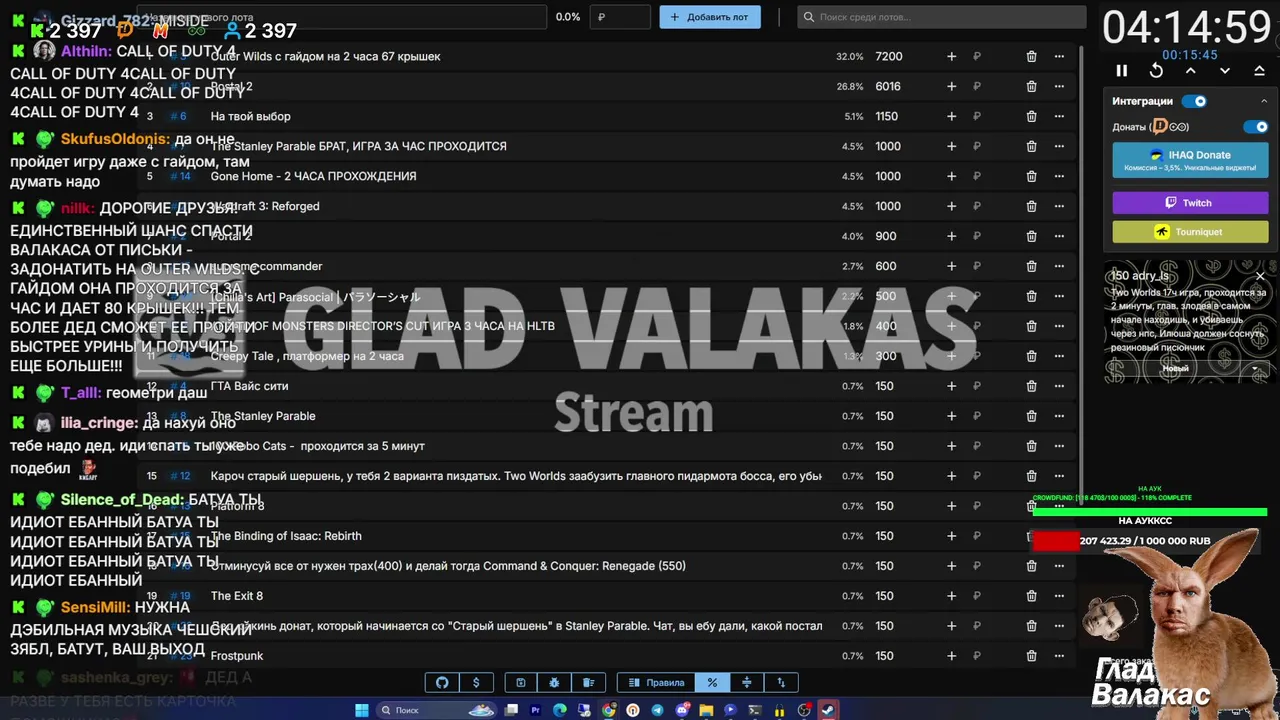Open Windows Start menu
Screen dimensions: 1280x720
[362, 710]
